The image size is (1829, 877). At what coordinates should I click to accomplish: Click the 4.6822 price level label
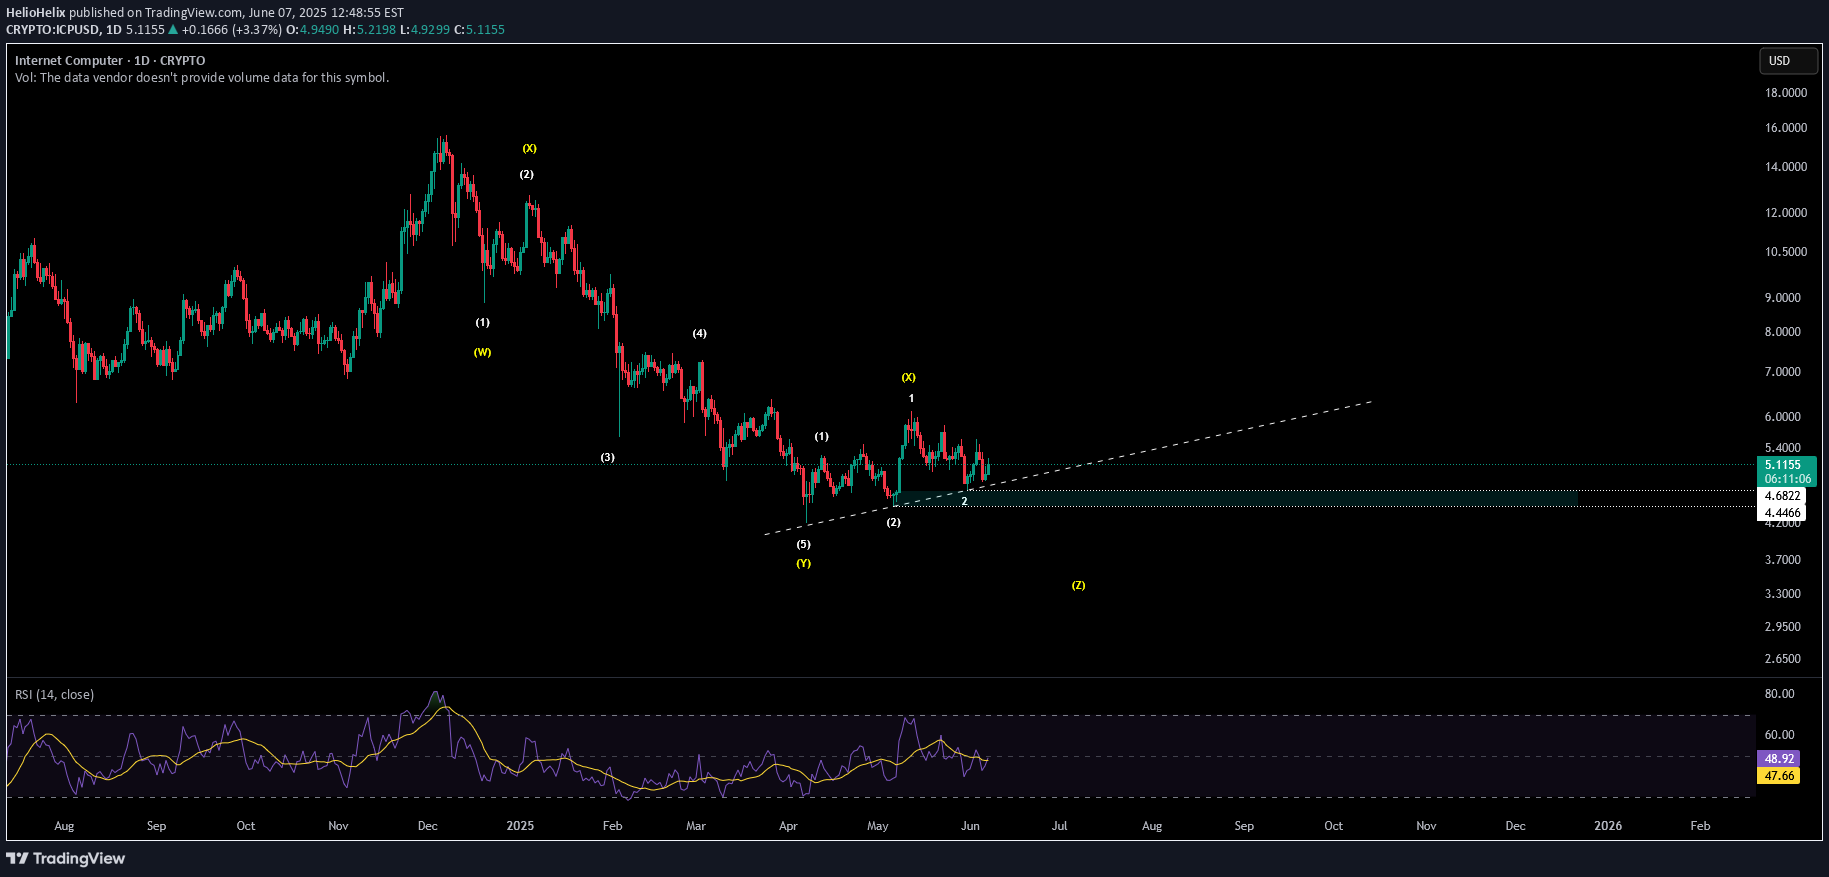tap(1782, 496)
